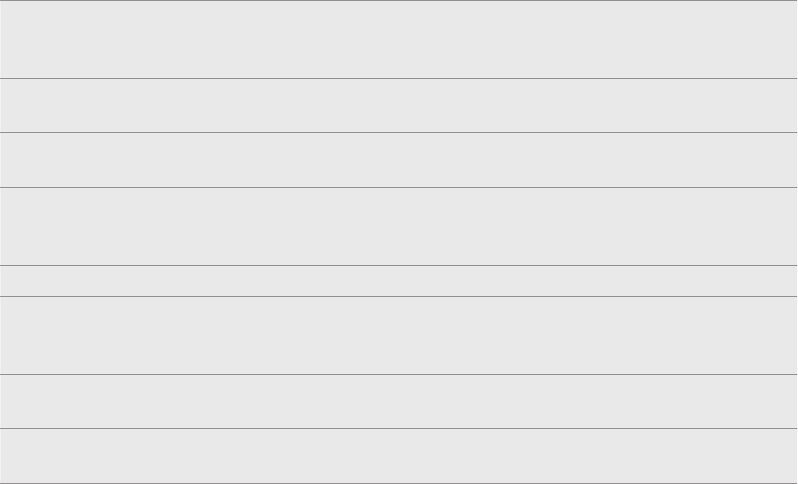Click the third blank row
The width and height of the screenshot is (798, 484).
pos(399,160)
